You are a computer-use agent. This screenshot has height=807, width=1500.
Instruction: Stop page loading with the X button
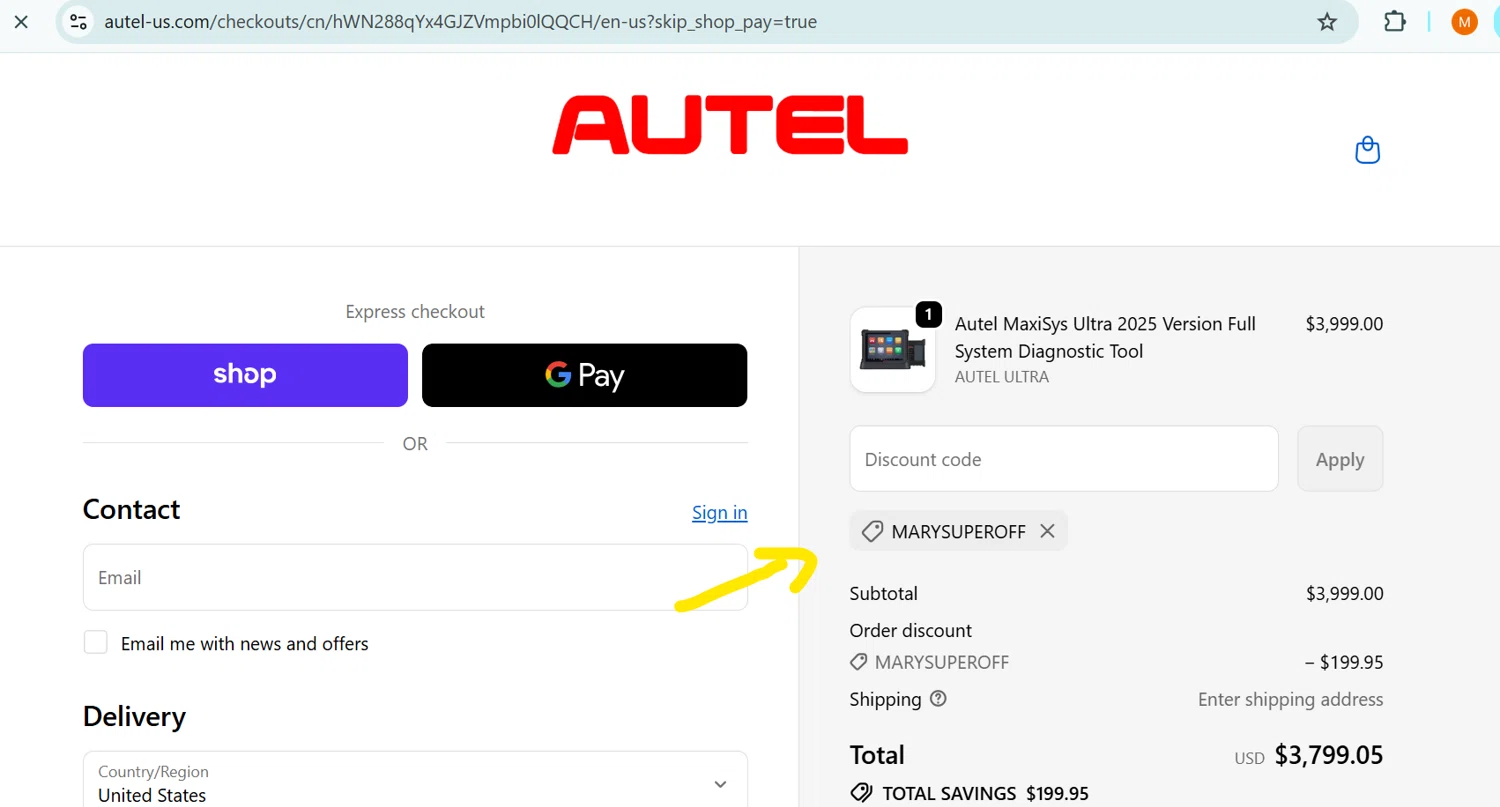tap(21, 21)
